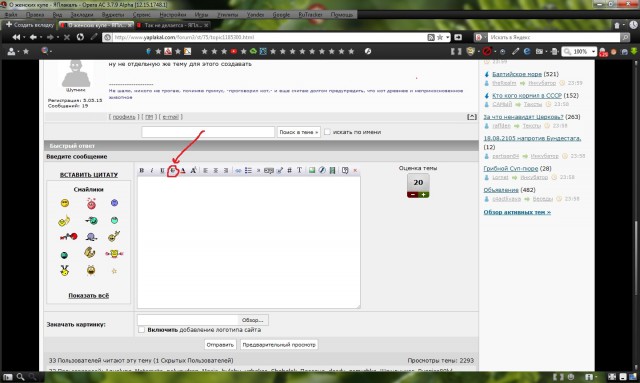Click ВСТАВИТЬ ЦИТАТУ link
Viewport: 640px width, 383px height.
(x=89, y=174)
